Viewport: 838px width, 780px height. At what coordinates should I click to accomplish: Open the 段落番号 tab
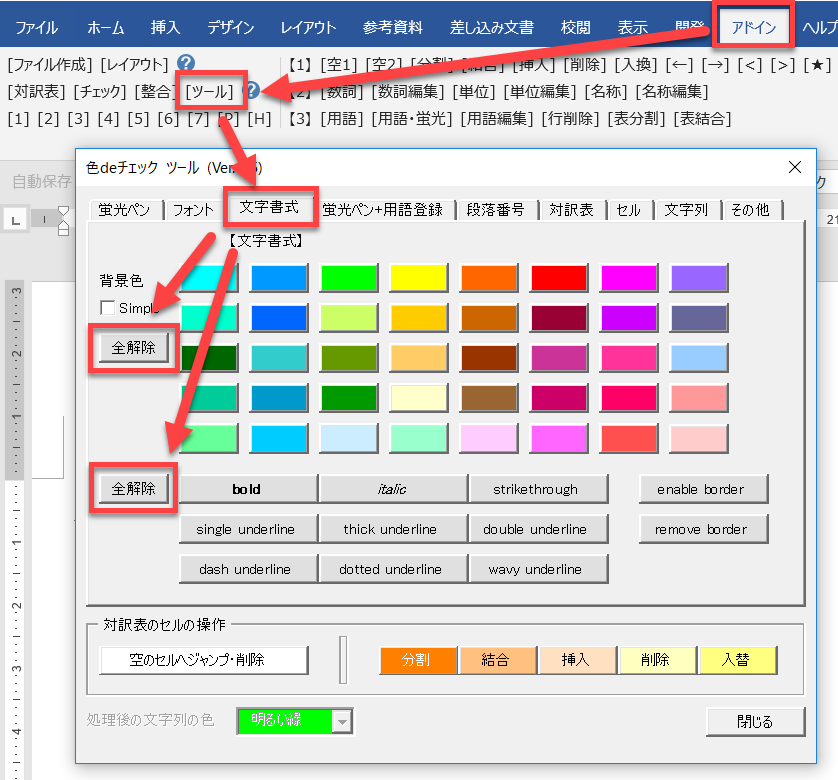[496, 209]
